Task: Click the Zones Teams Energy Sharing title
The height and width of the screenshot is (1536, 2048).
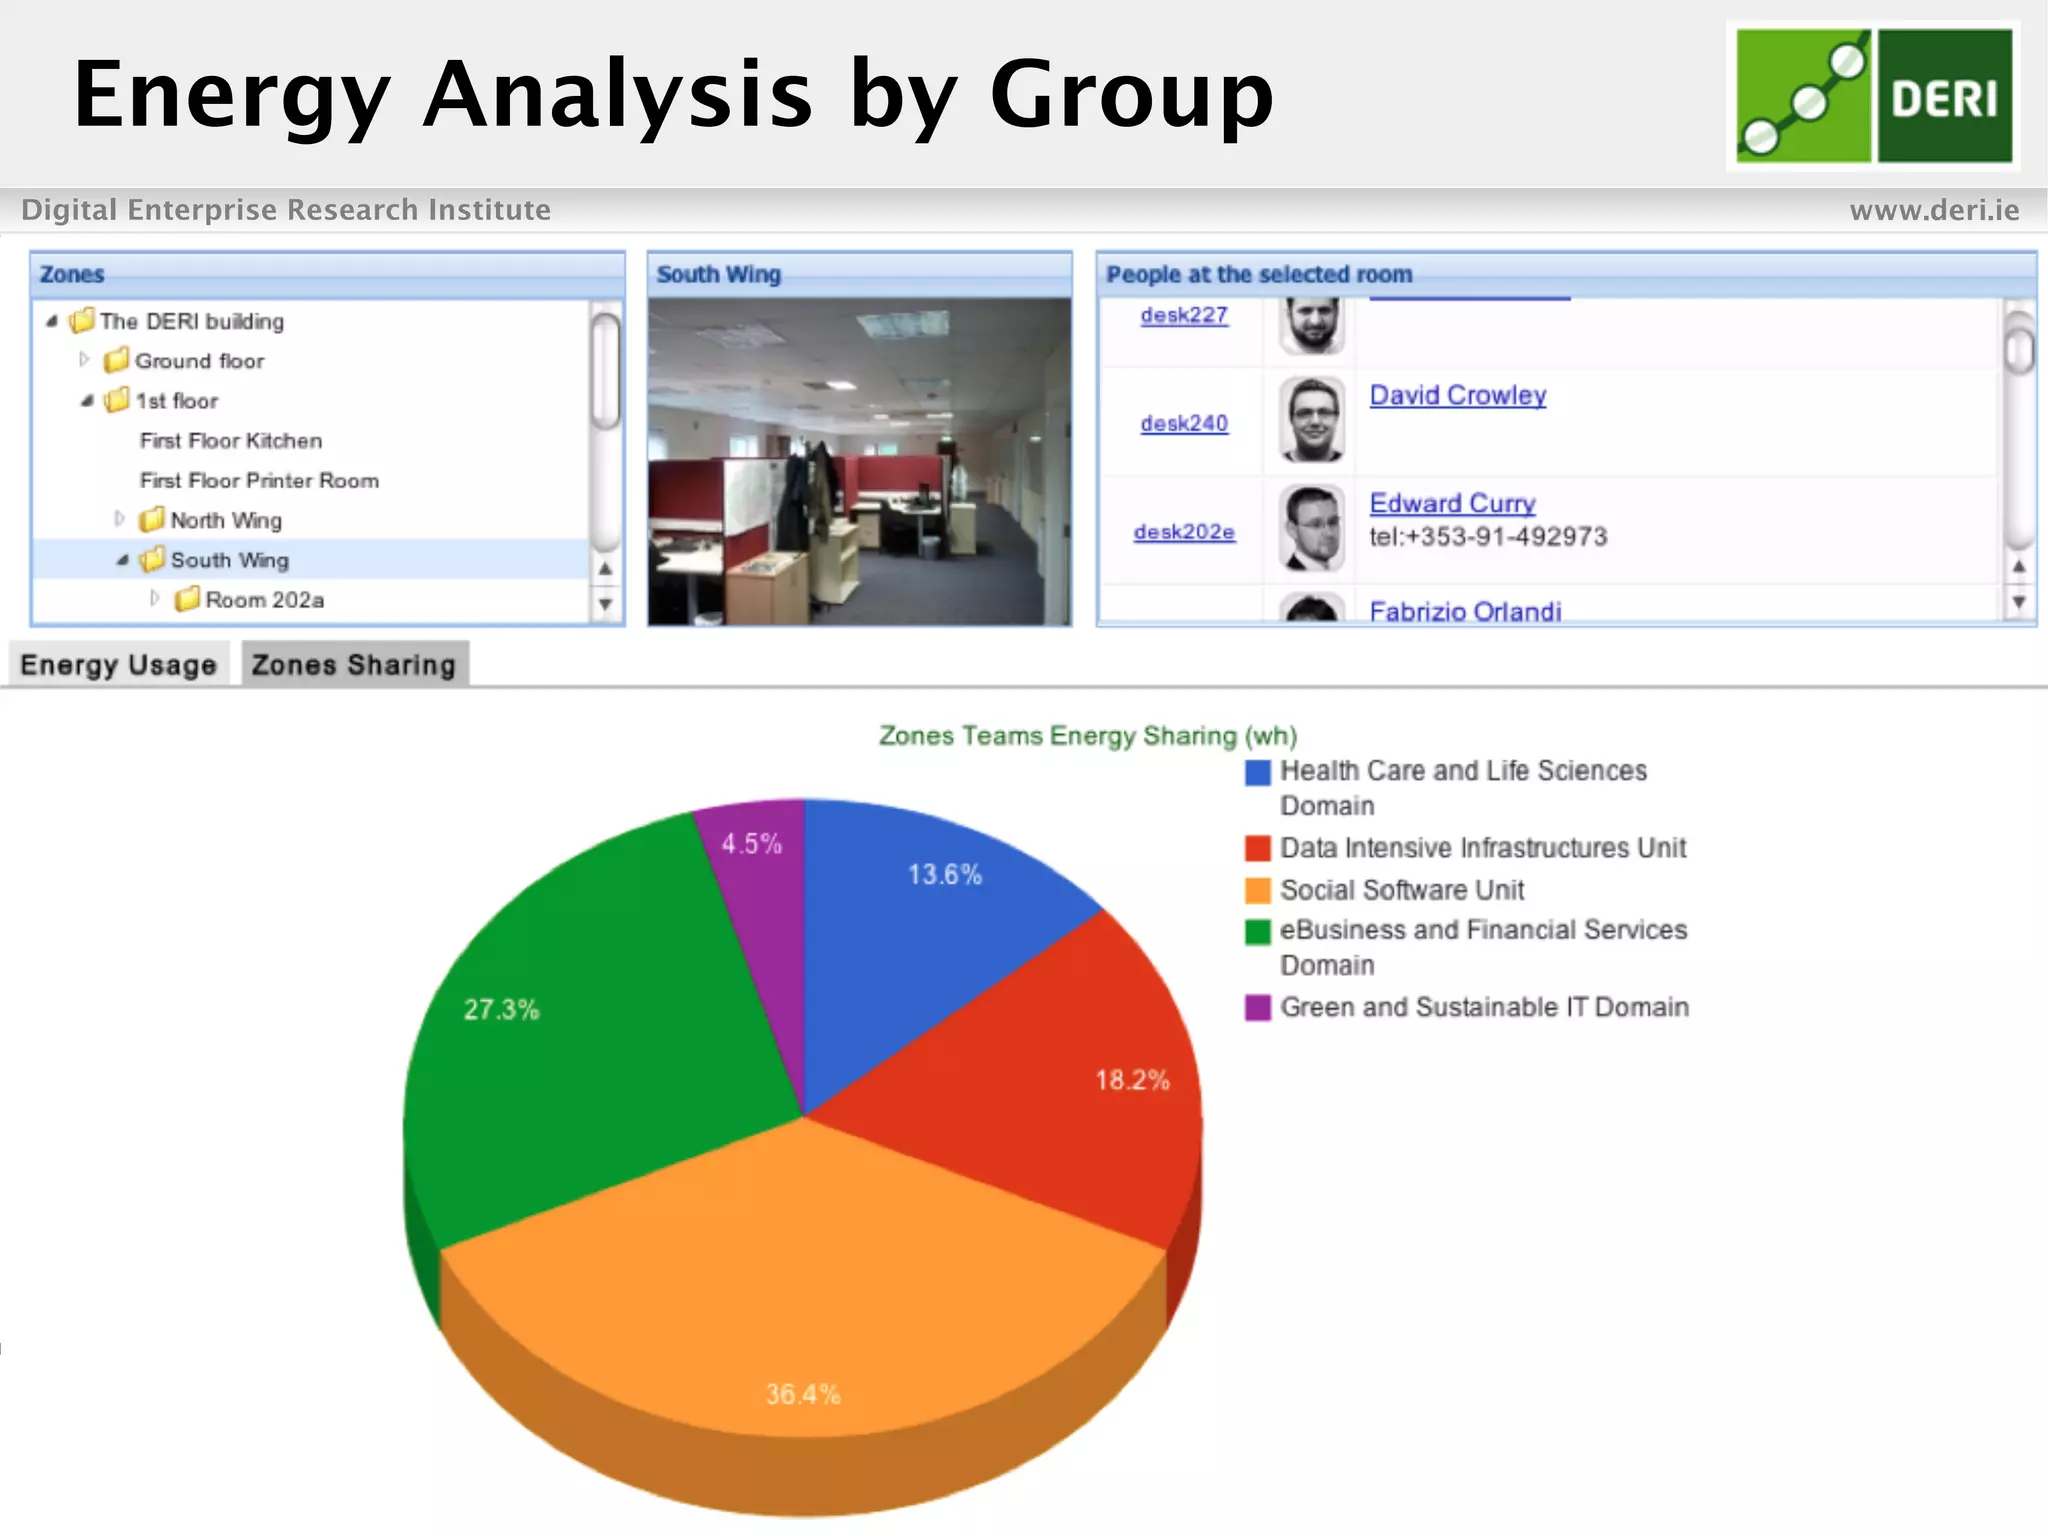Action: pyautogui.click(x=1088, y=736)
